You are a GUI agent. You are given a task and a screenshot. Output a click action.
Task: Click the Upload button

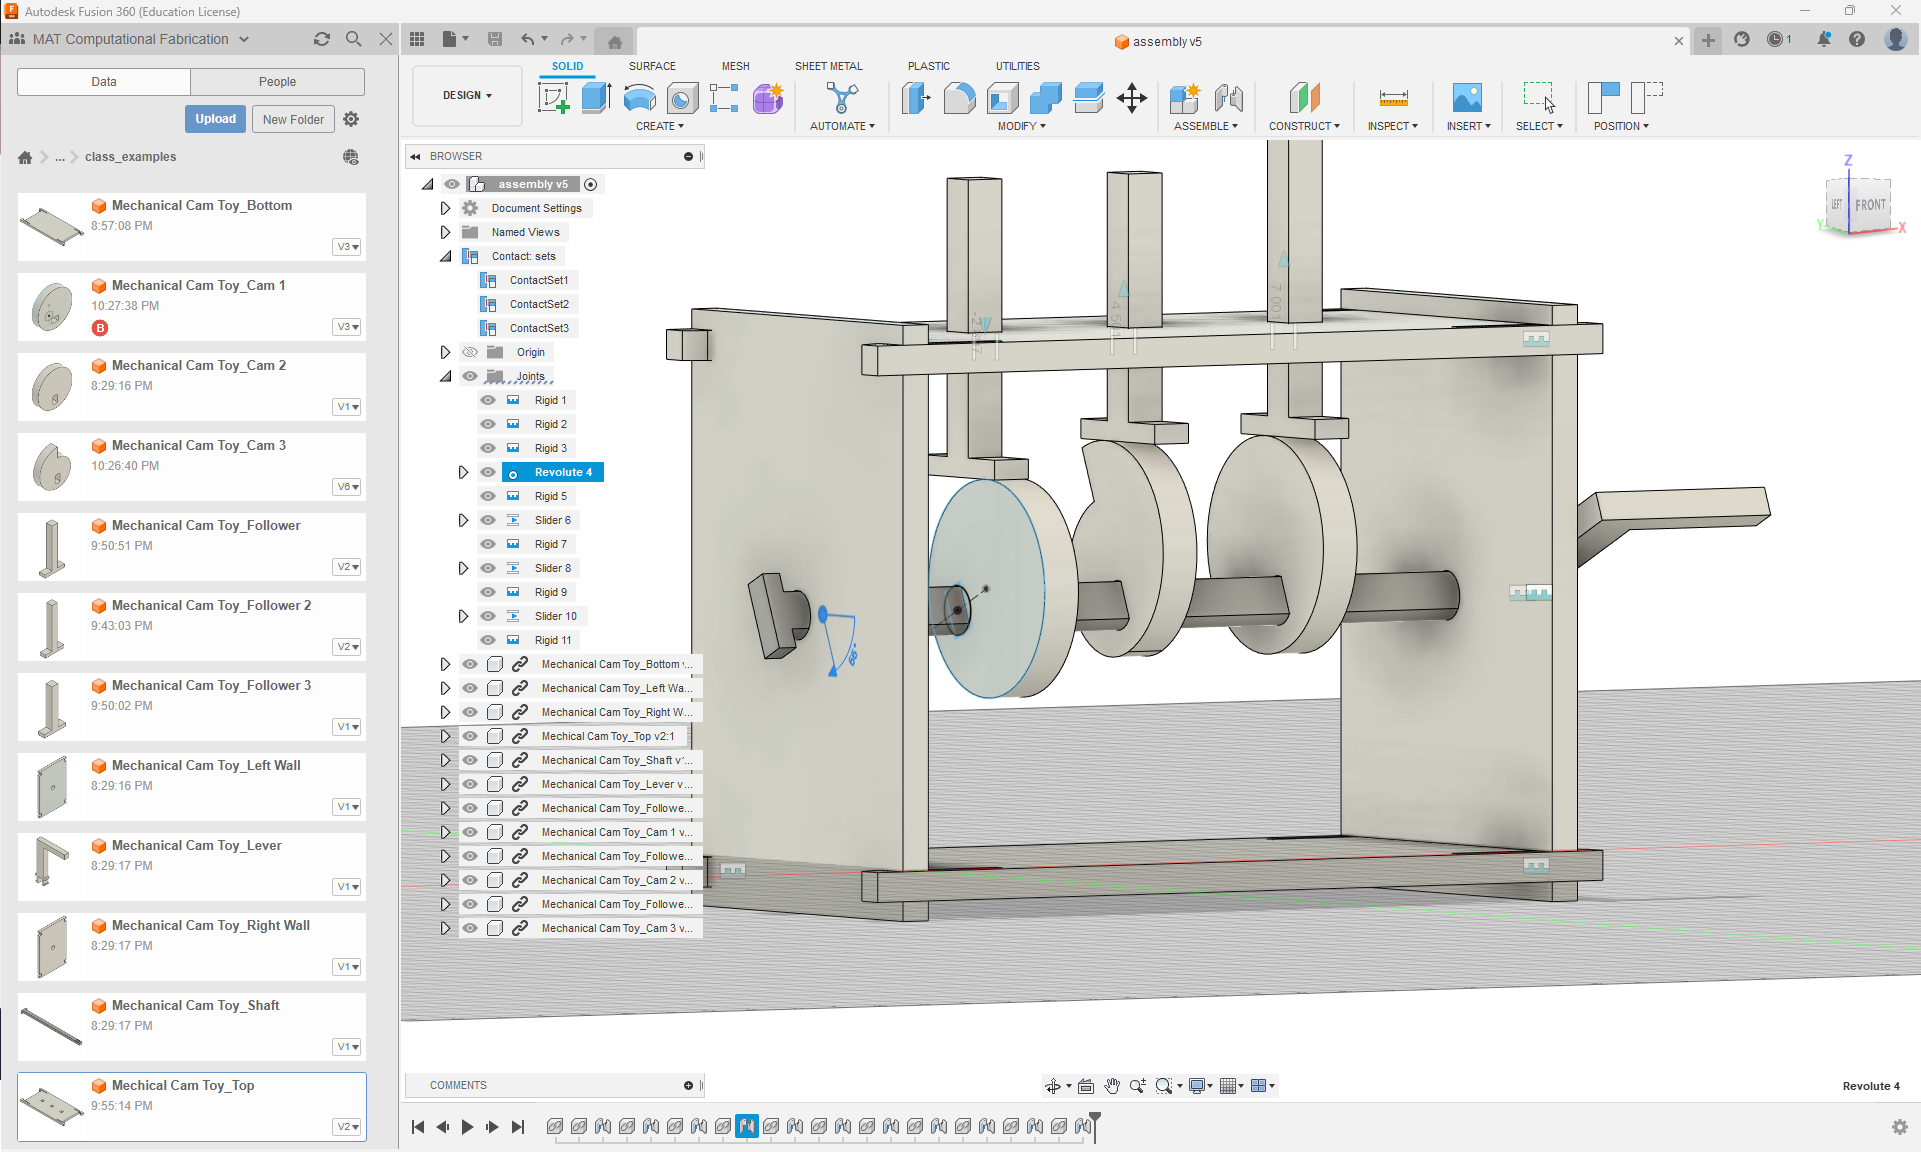coord(215,119)
